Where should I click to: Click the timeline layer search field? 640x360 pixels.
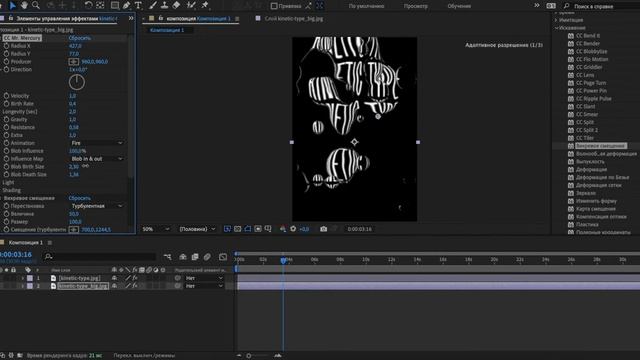click(100, 257)
